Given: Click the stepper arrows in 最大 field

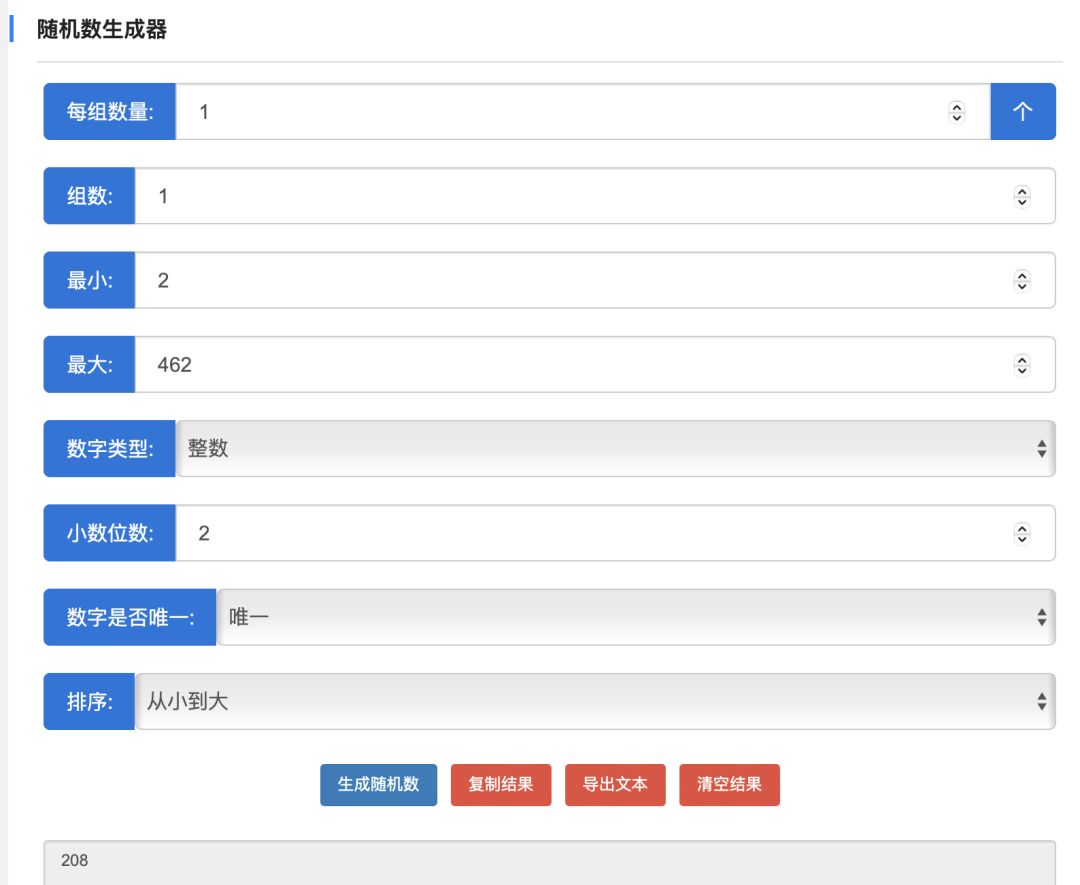Looking at the screenshot, I should [1021, 365].
